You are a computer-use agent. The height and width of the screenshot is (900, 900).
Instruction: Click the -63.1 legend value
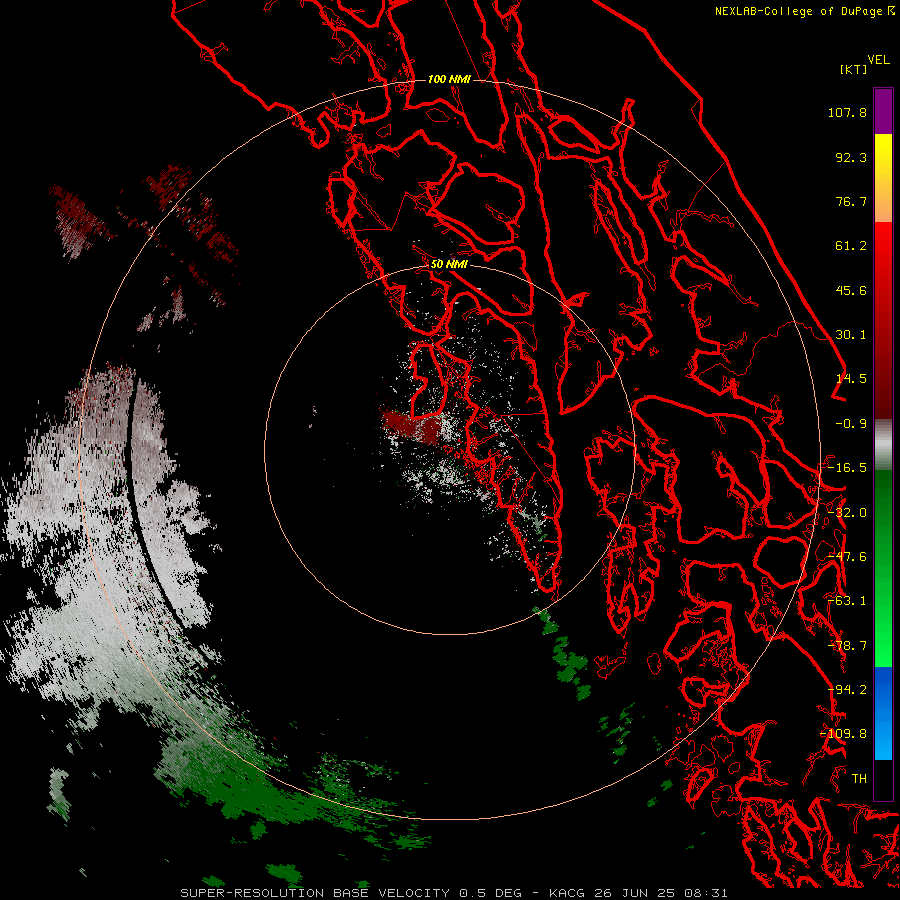coord(847,601)
